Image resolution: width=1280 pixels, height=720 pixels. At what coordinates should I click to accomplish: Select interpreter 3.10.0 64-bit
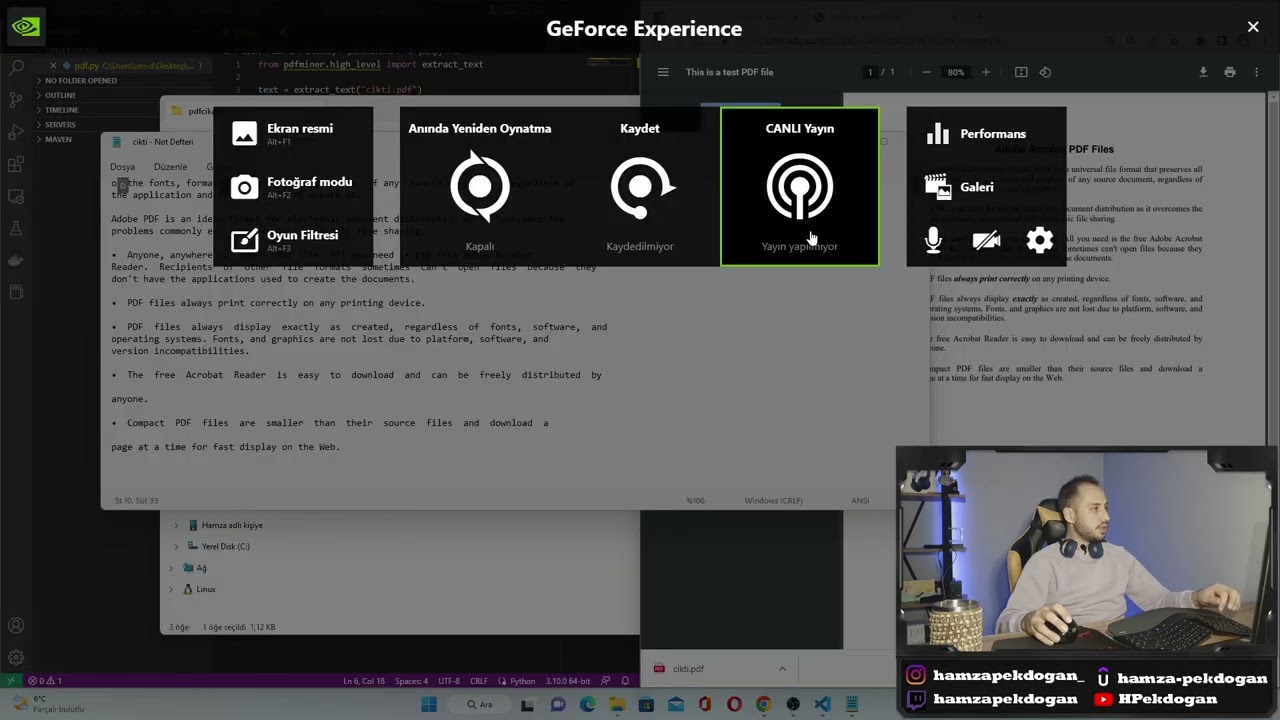pos(567,681)
